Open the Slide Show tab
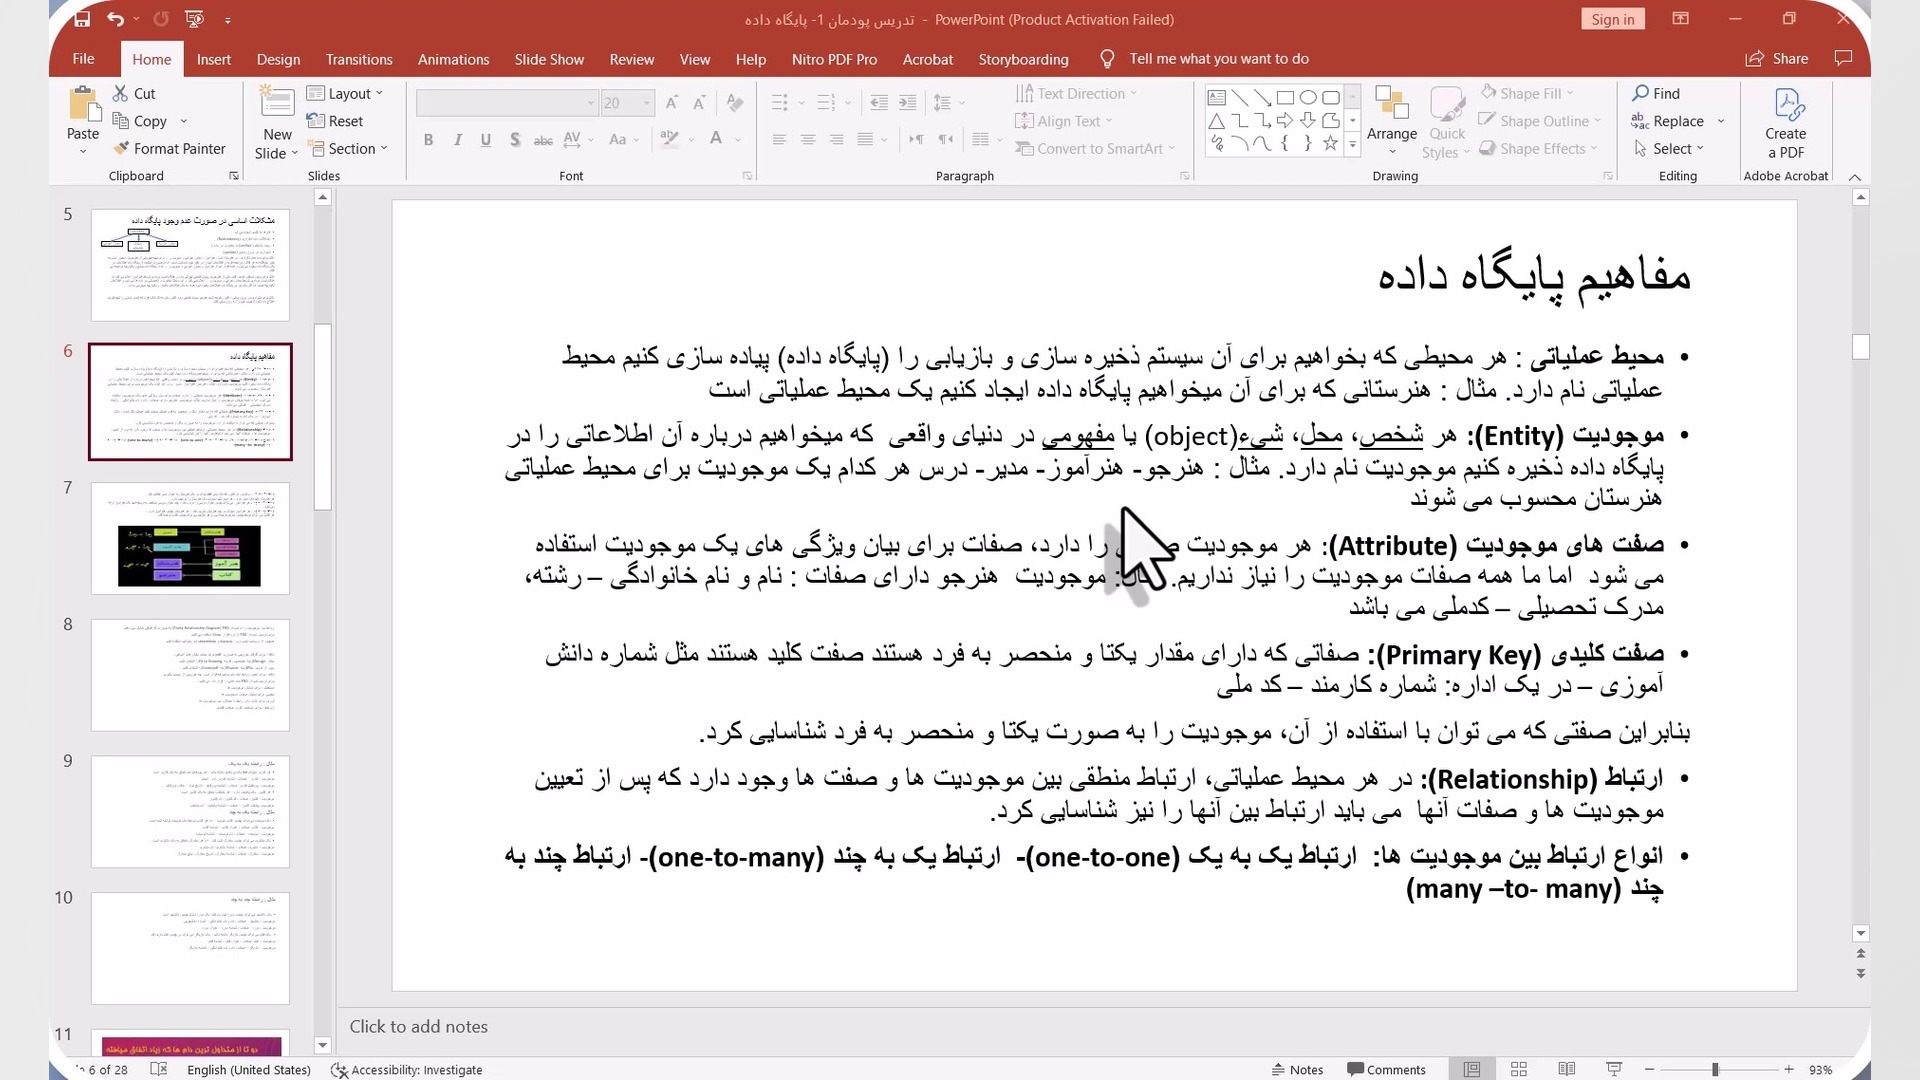Screen dimensions: 1920x1080 pos(549,59)
